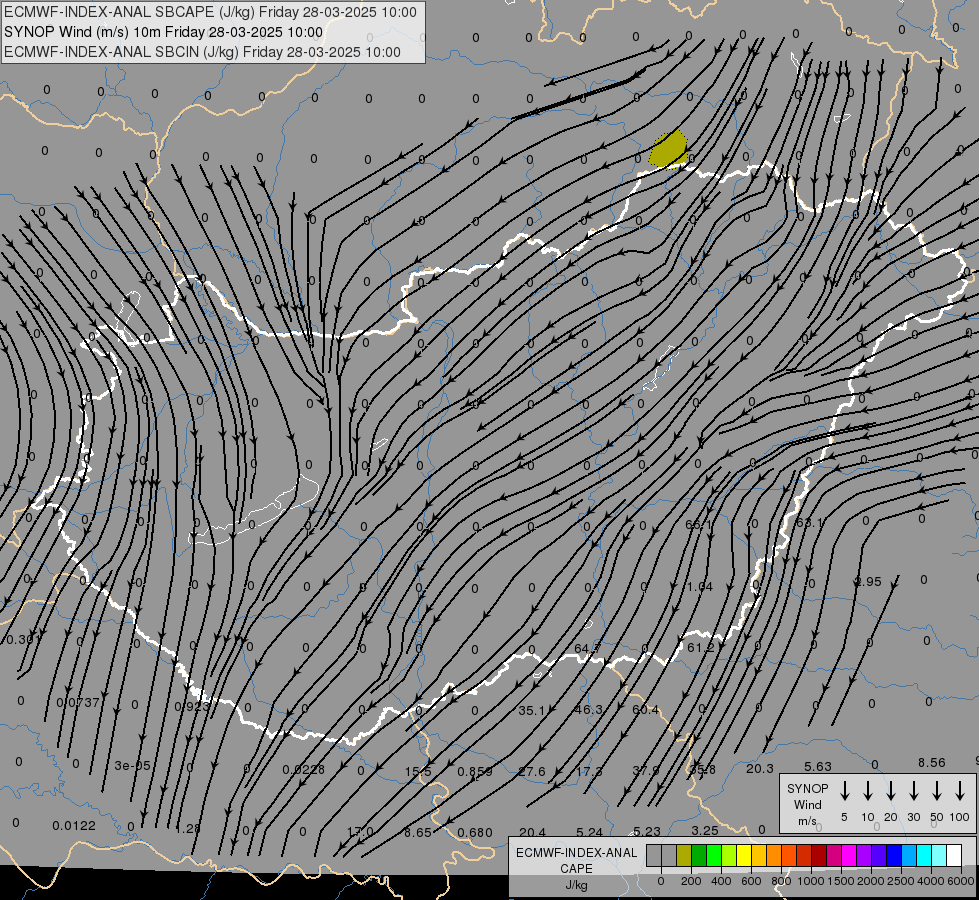The image size is (979, 900).
Task: Click the map value '5.23'
Action: [647, 831]
